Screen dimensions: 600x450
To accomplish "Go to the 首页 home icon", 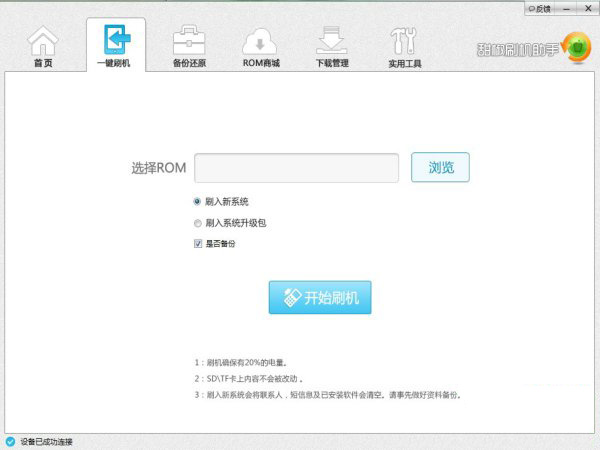I will [42, 42].
